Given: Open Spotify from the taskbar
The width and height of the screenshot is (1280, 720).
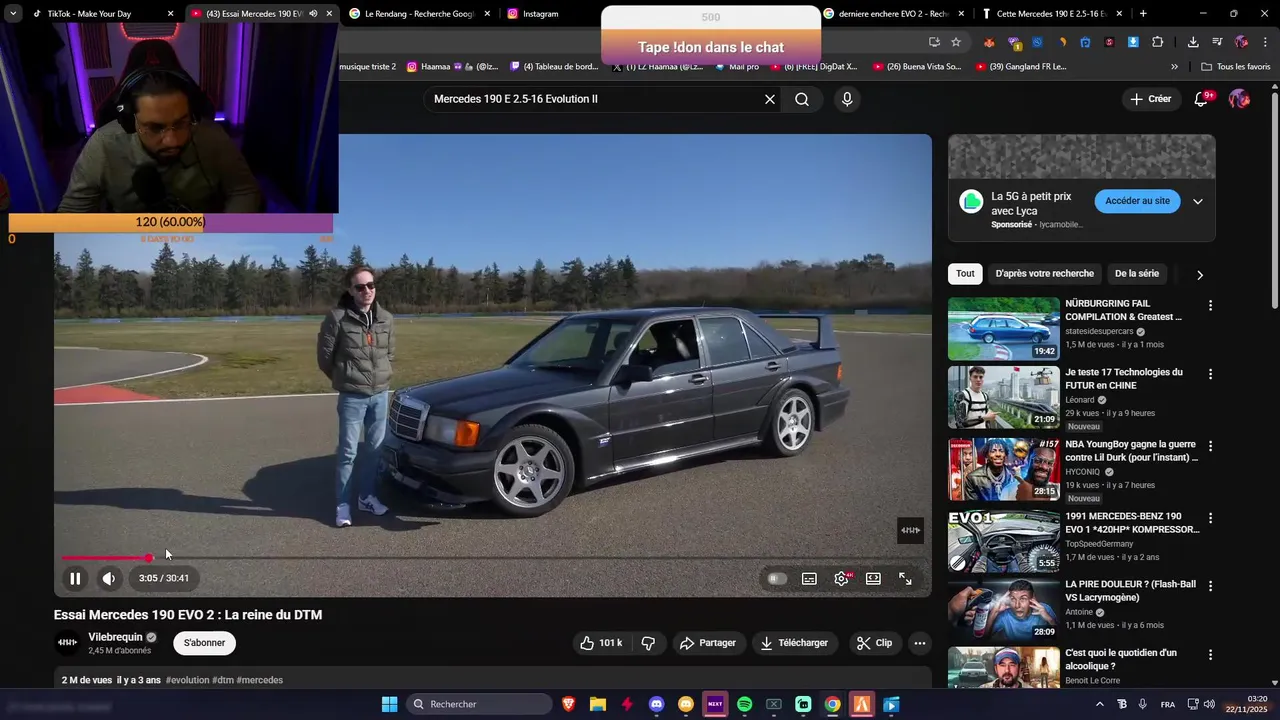Looking at the screenshot, I should (744, 704).
